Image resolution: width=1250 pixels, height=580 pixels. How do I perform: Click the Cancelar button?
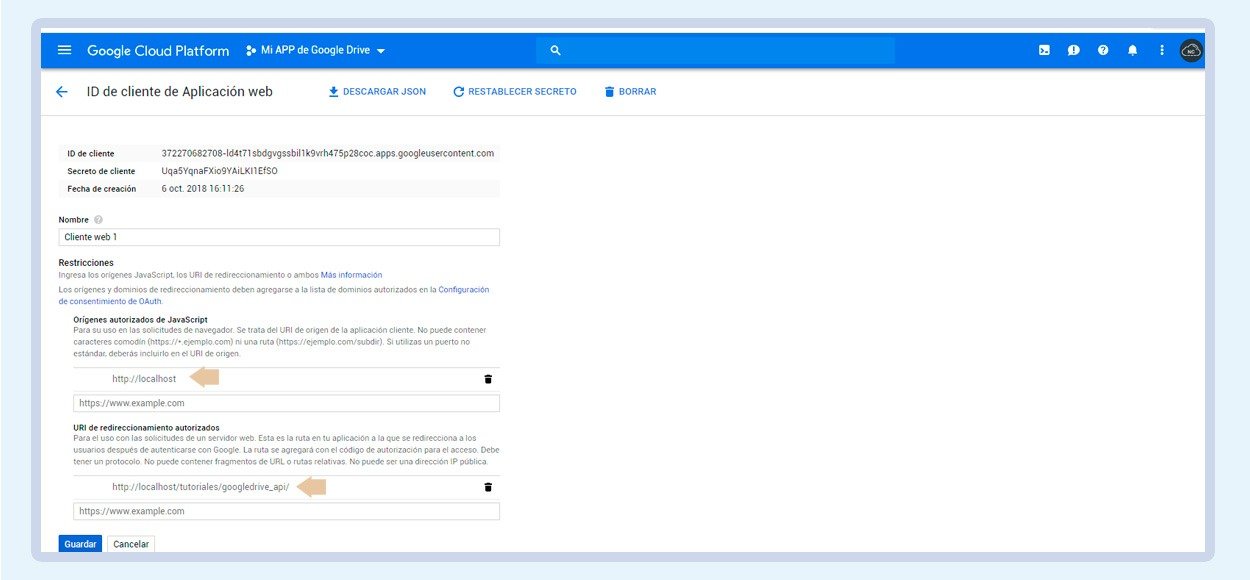(131, 544)
